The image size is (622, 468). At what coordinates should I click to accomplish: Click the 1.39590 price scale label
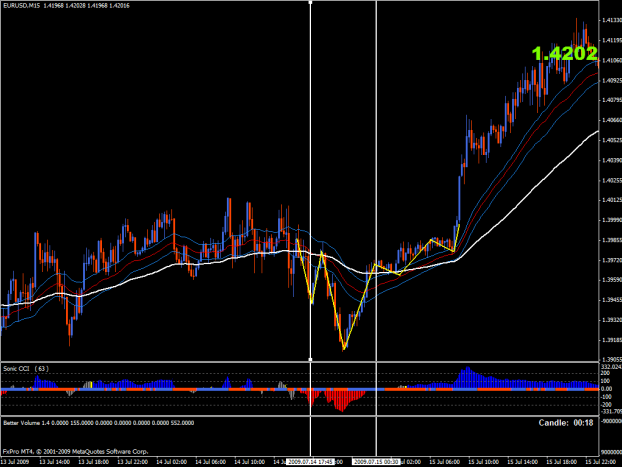click(612, 280)
